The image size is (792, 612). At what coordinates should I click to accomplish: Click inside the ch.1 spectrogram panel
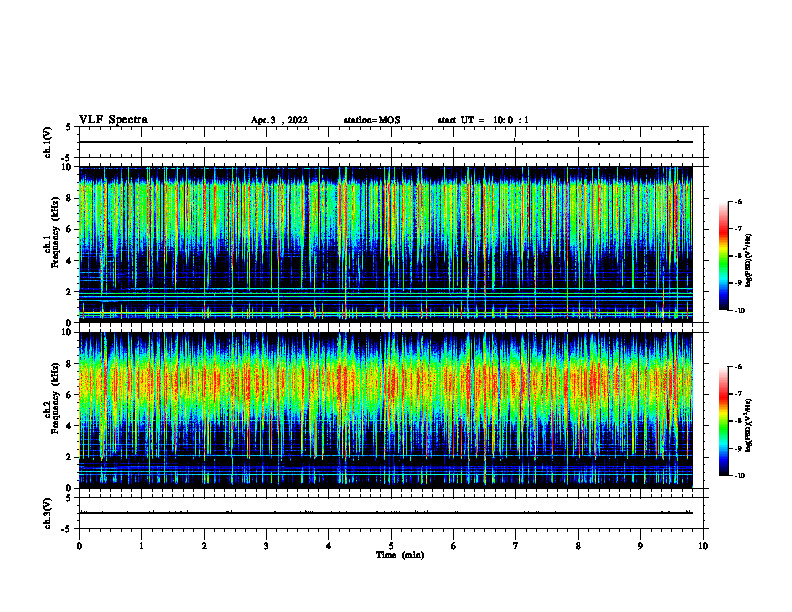point(386,244)
